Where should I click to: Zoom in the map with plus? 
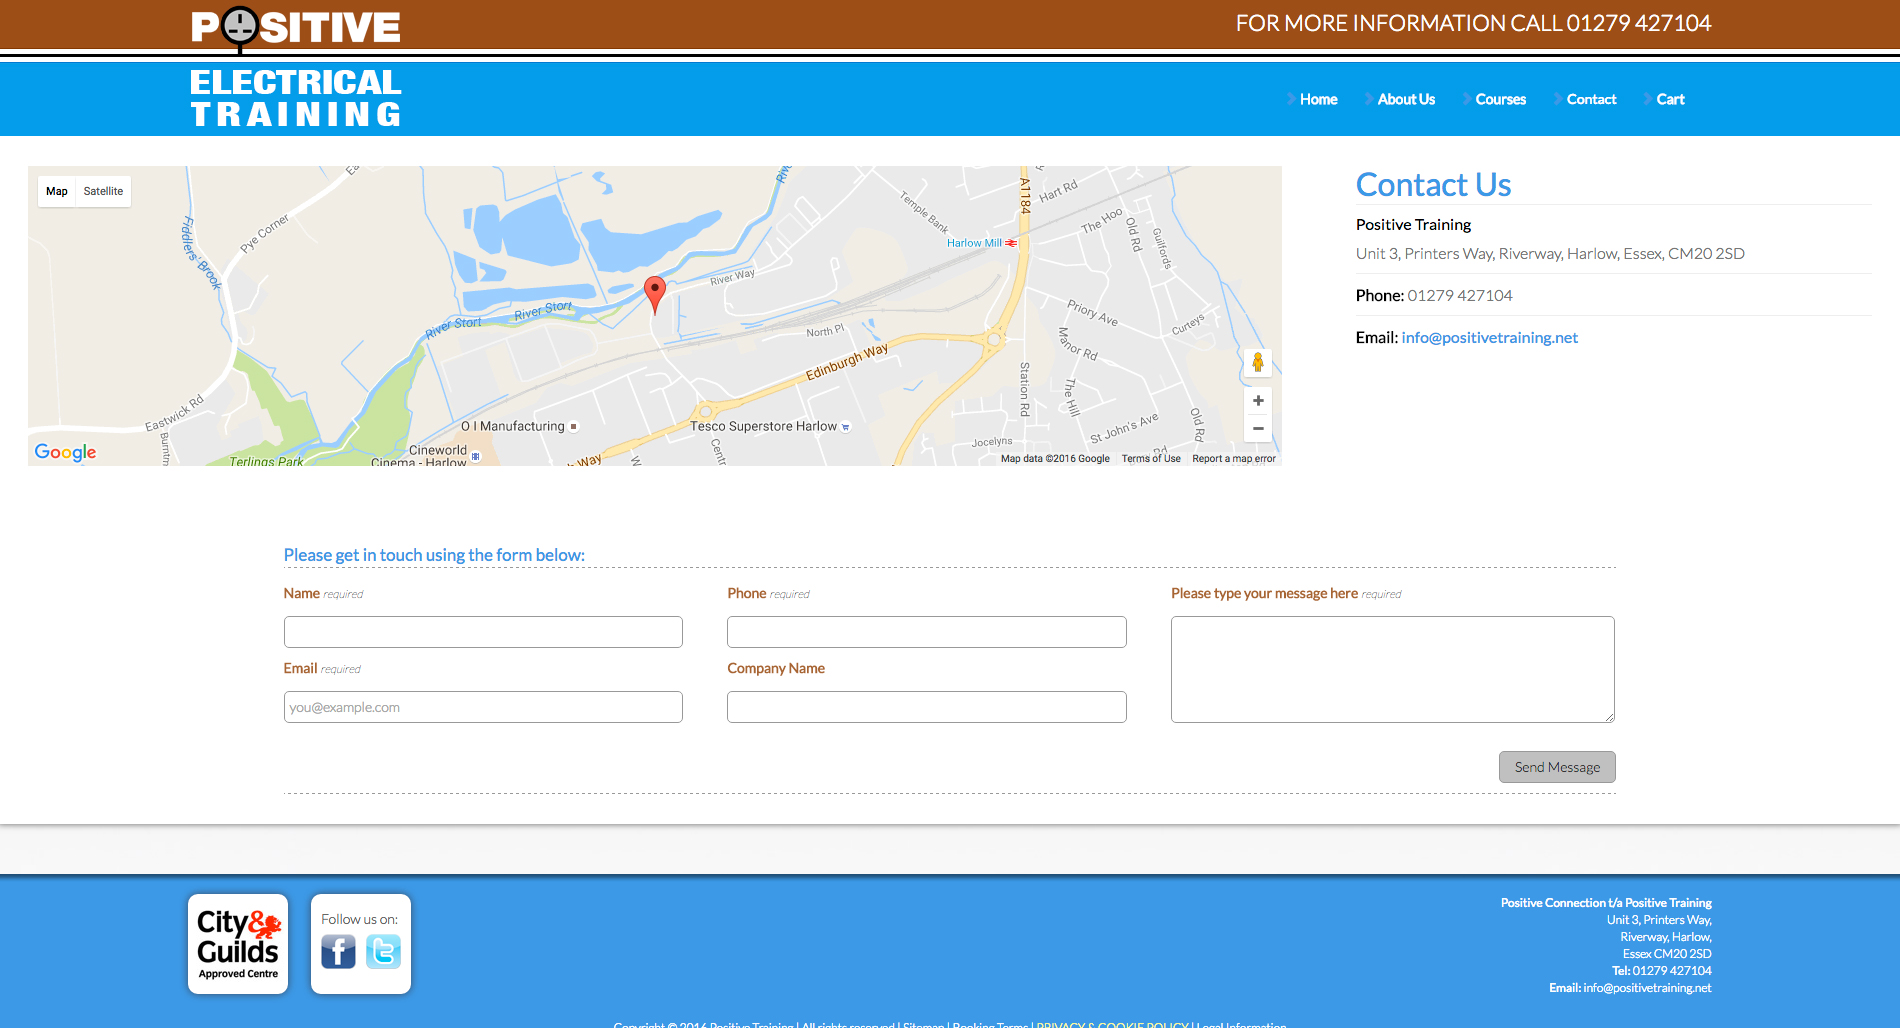click(1257, 401)
